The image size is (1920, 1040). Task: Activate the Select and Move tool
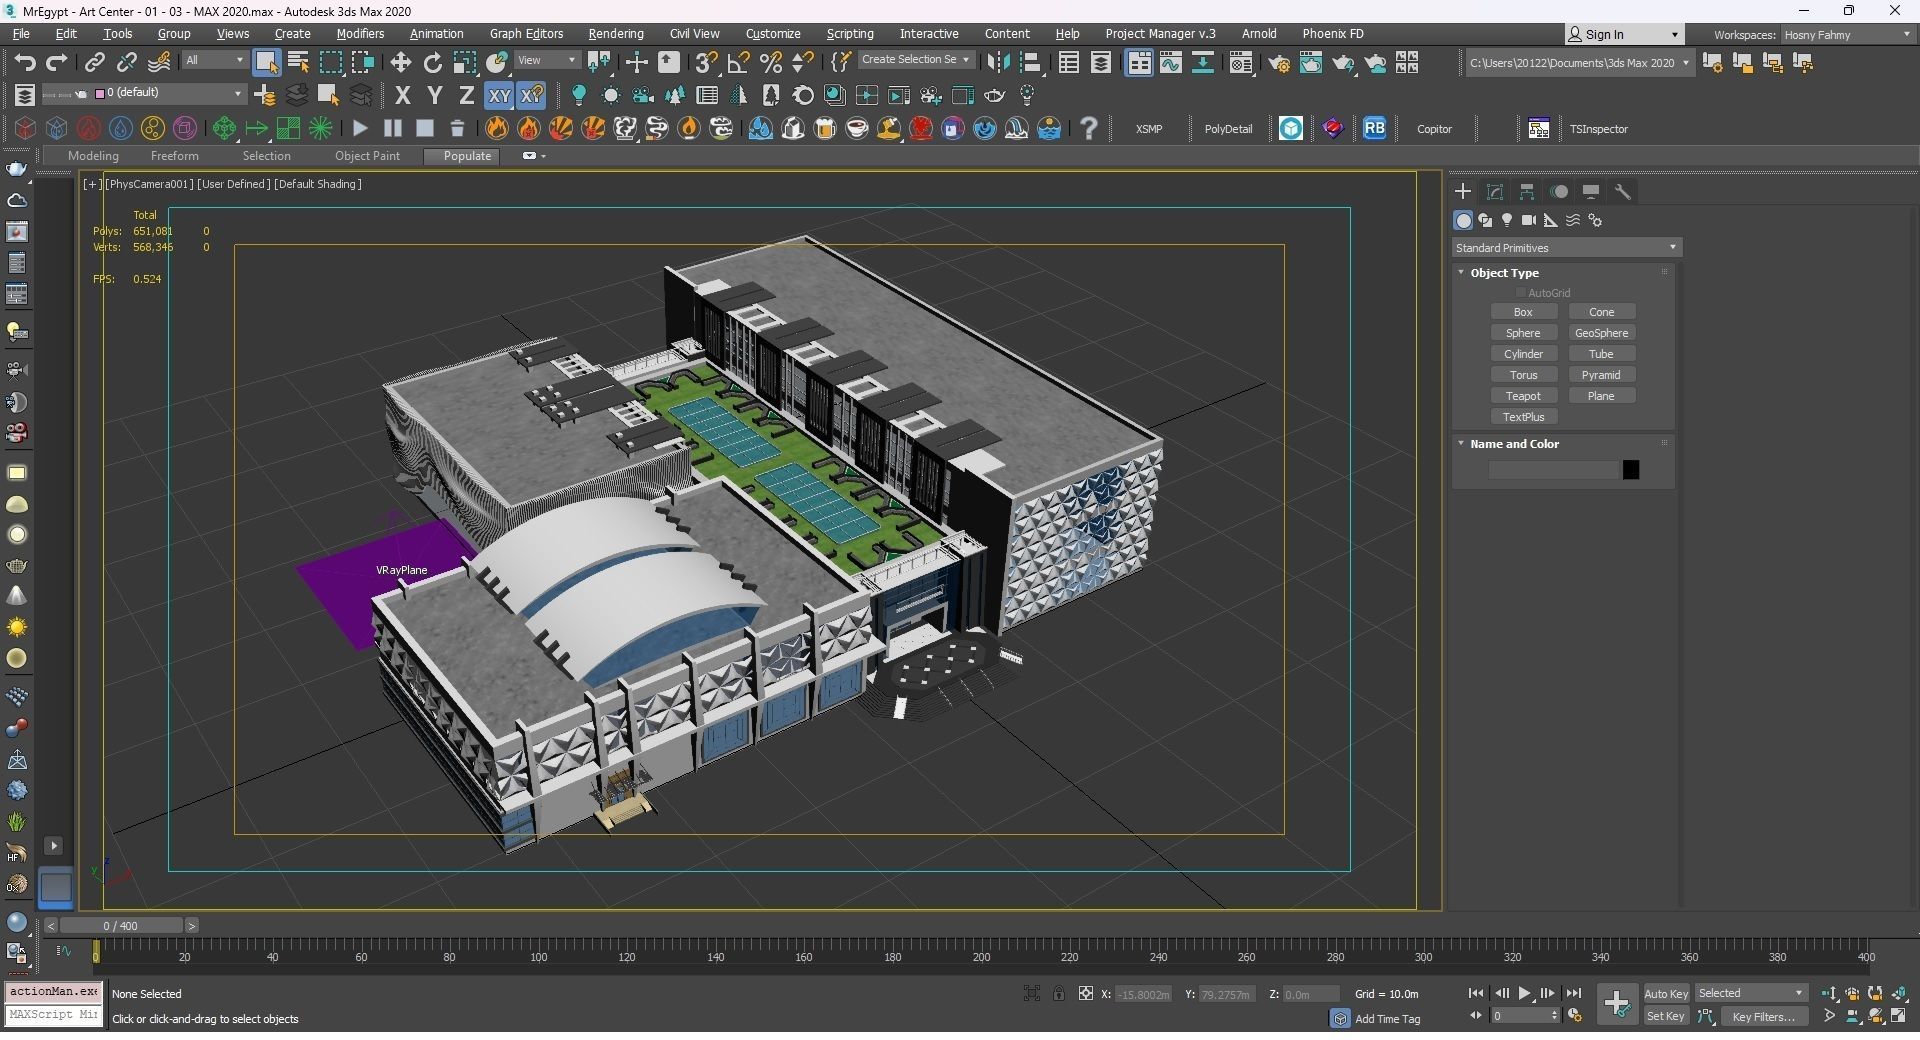click(x=401, y=63)
